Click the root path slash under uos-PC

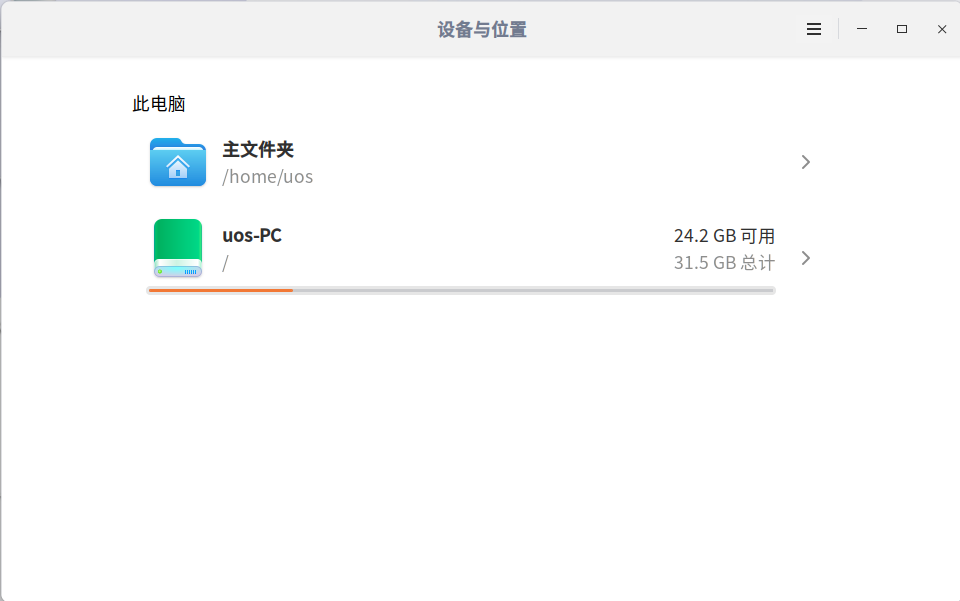pyautogui.click(x=225, y=263)
